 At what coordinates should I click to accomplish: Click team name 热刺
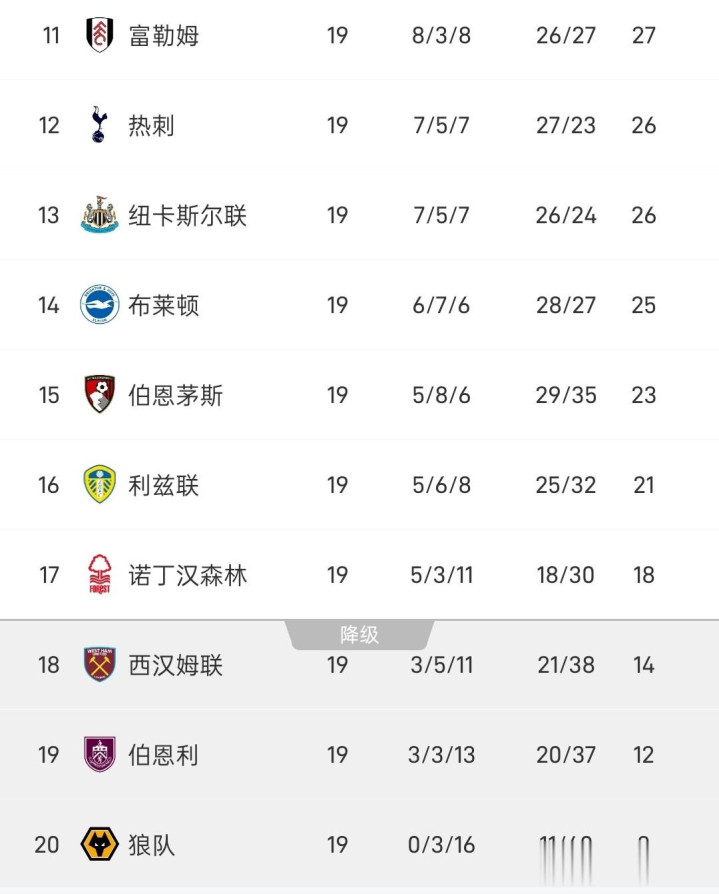(x=152, y=126)
